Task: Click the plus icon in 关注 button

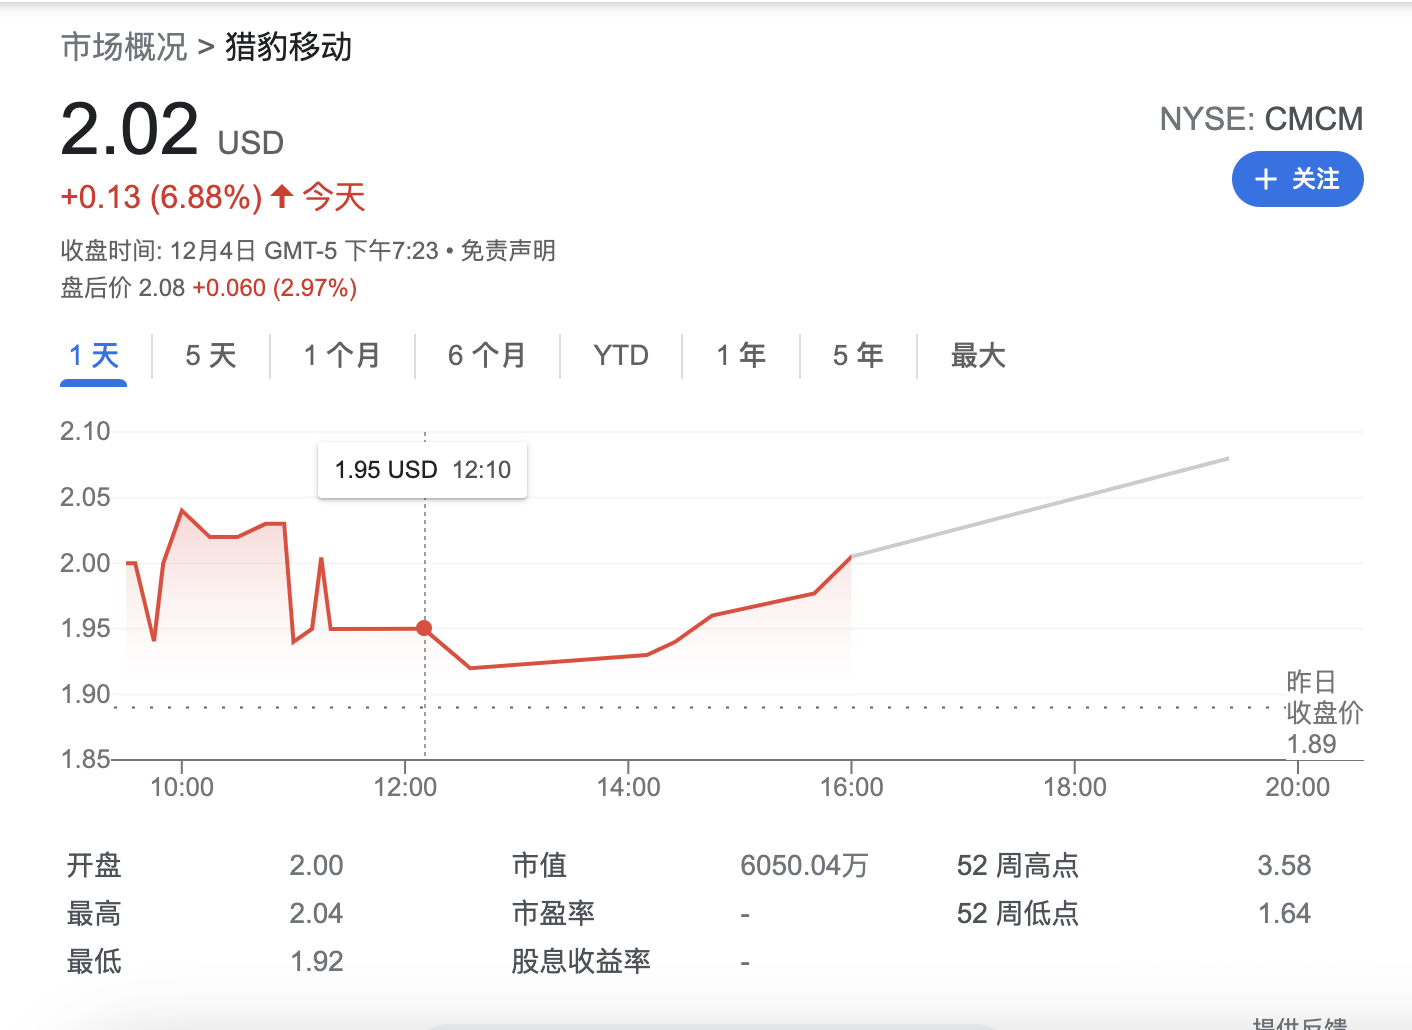Action: click(1266, 179)
